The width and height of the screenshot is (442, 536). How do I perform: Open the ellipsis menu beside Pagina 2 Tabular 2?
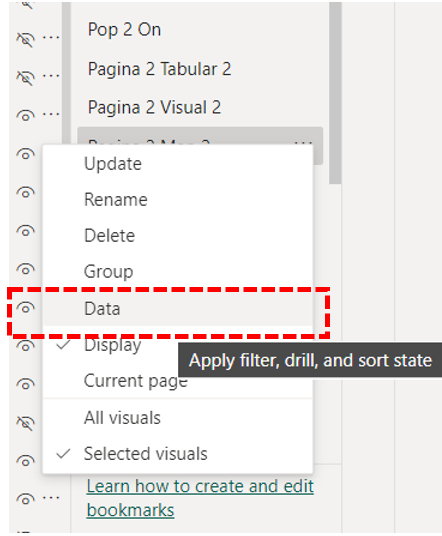tap(51, 75)
